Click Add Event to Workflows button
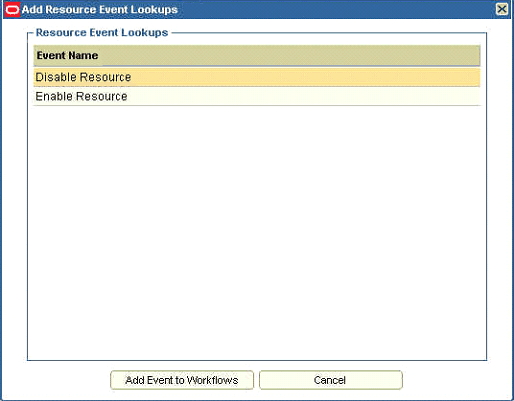The height and width of the screenshot is (401, 514). click(x=182, y=380)
